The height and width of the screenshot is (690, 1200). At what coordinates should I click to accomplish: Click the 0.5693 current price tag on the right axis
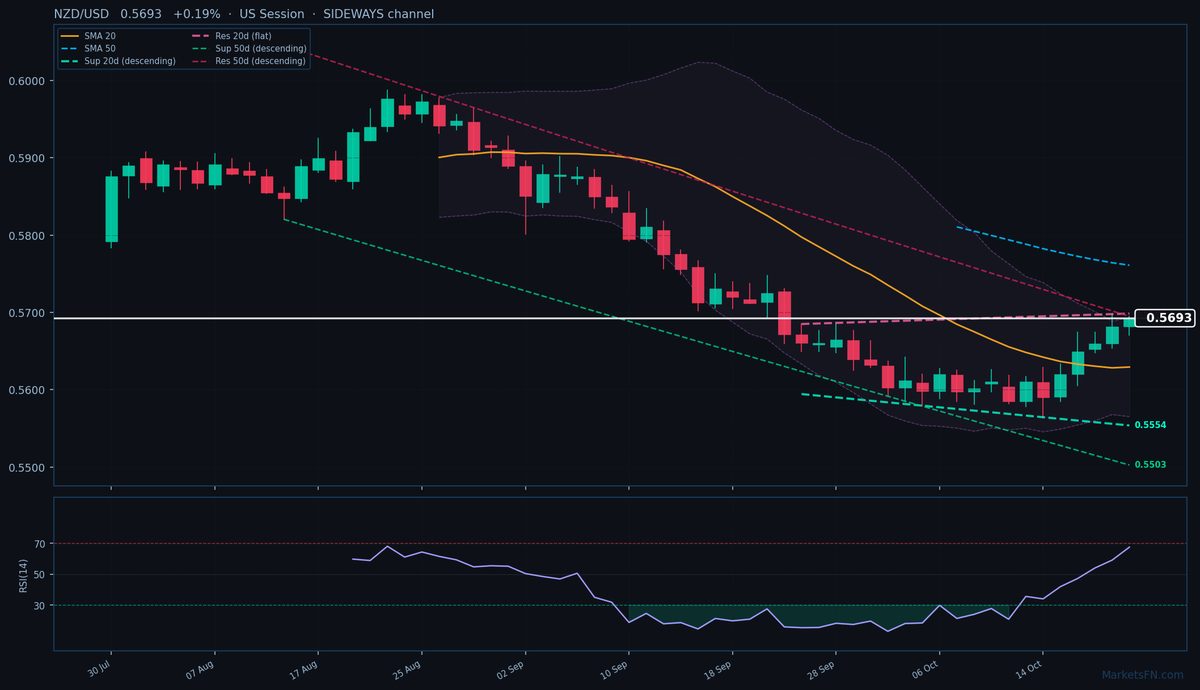pos(1167,318)
